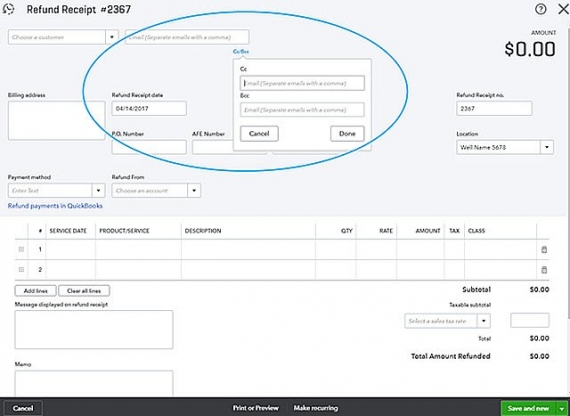Click the AFE Number field
Viewport: 570px width, 416px height.
tap(213, 147)
